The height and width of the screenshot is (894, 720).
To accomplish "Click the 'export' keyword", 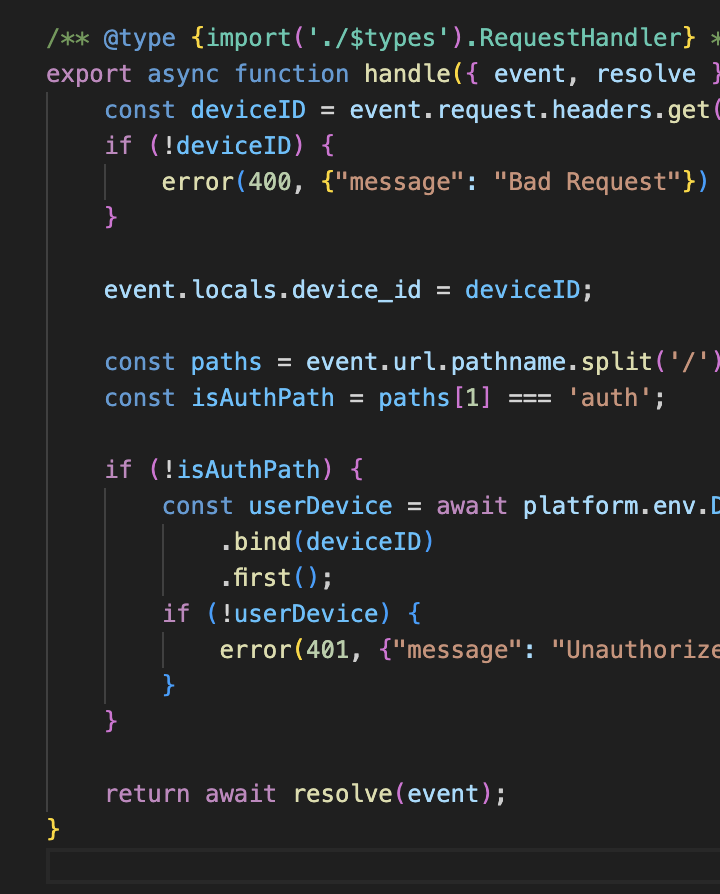I will [89, 75].
